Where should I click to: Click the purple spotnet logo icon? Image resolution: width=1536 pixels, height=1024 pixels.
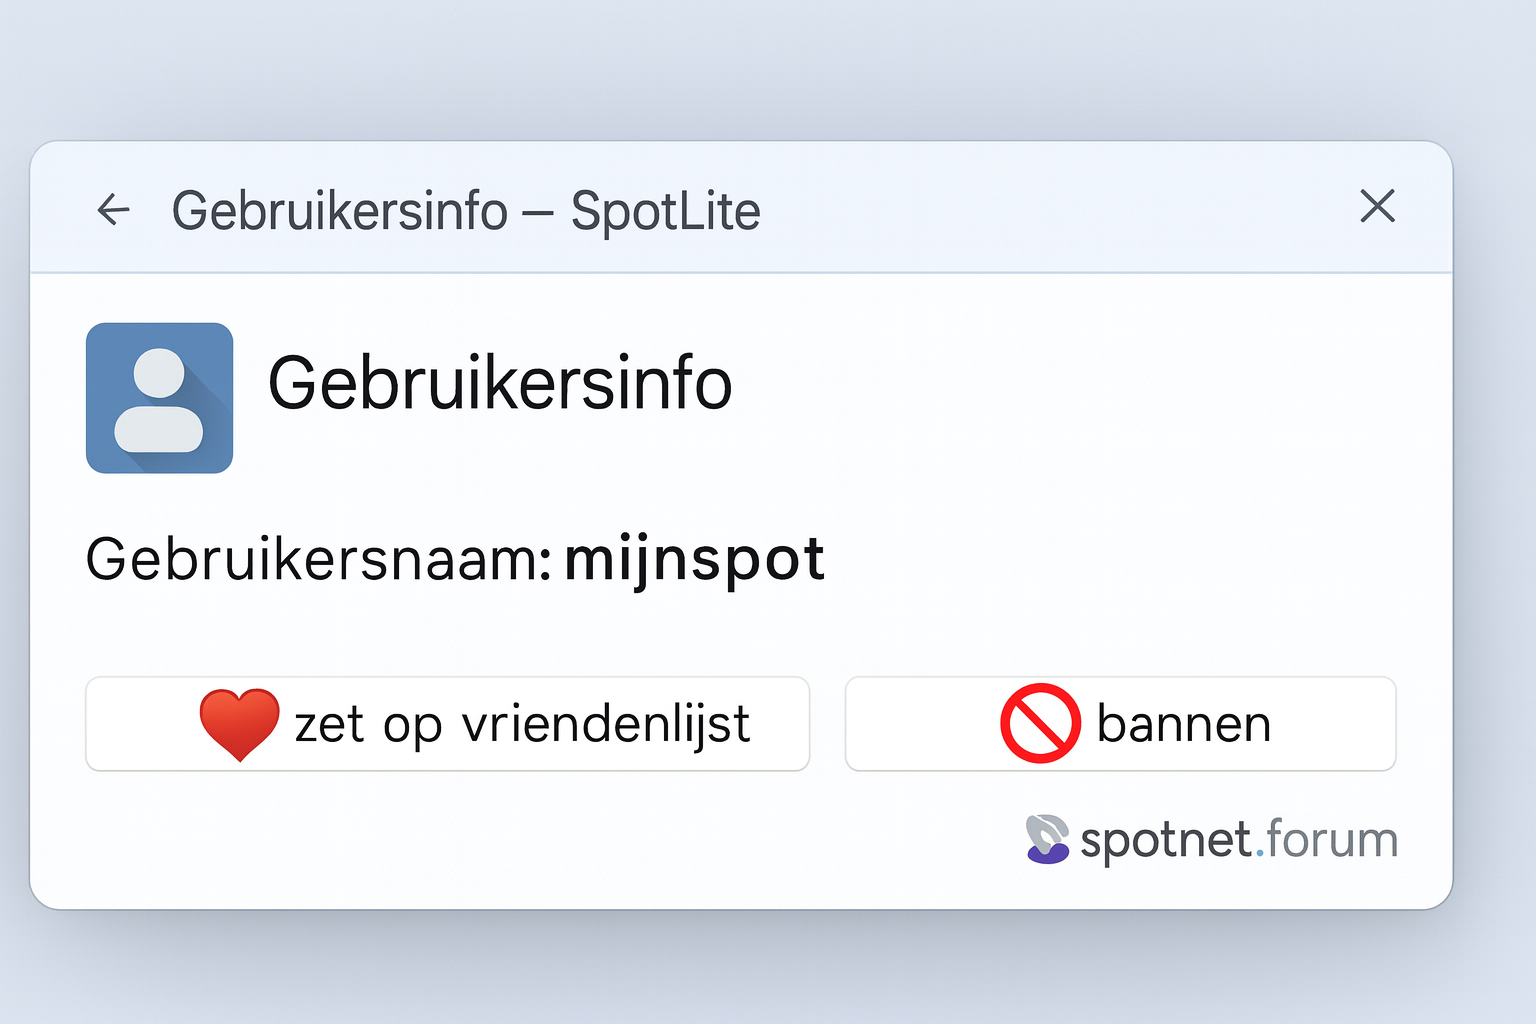coord(1047,839)
